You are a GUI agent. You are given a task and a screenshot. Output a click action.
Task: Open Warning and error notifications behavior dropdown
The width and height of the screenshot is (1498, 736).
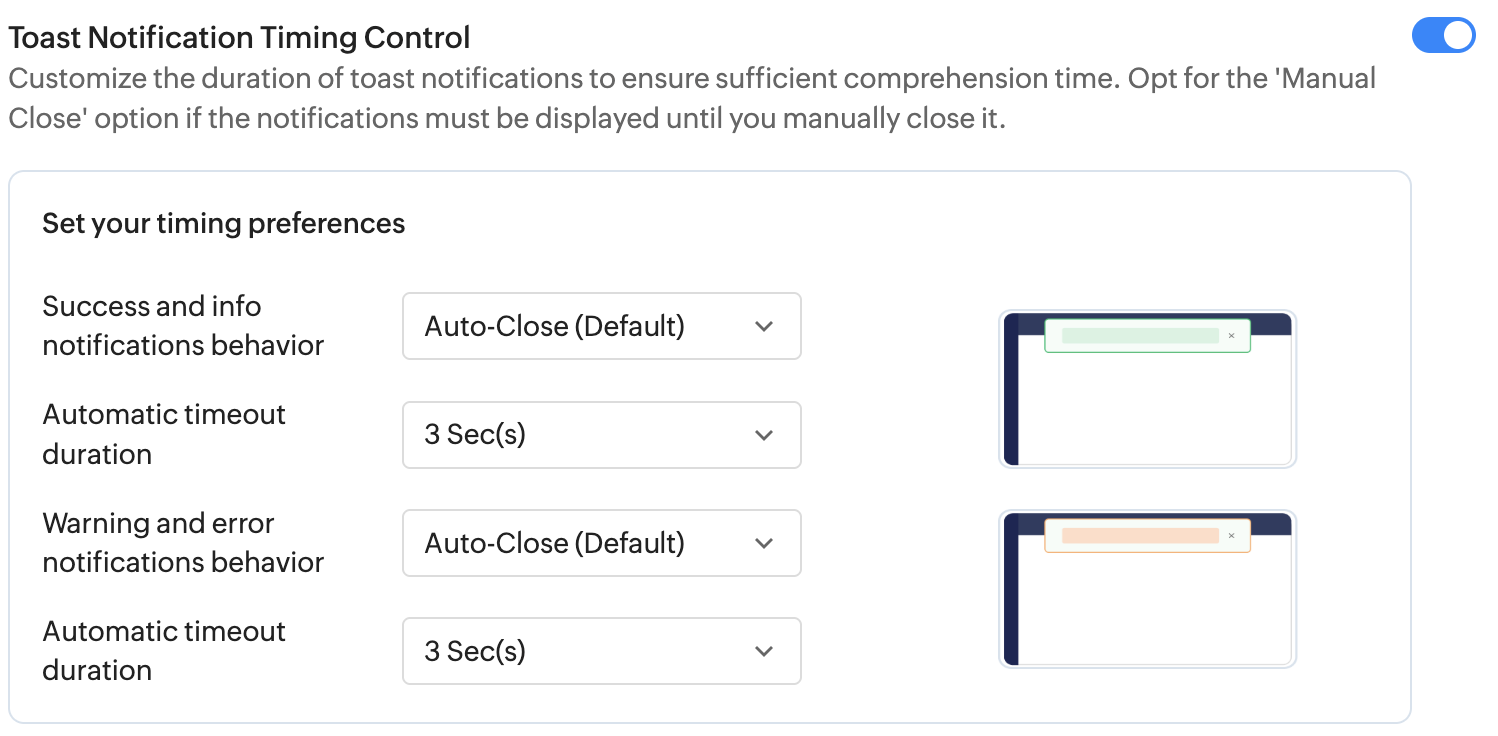point(601,543)
